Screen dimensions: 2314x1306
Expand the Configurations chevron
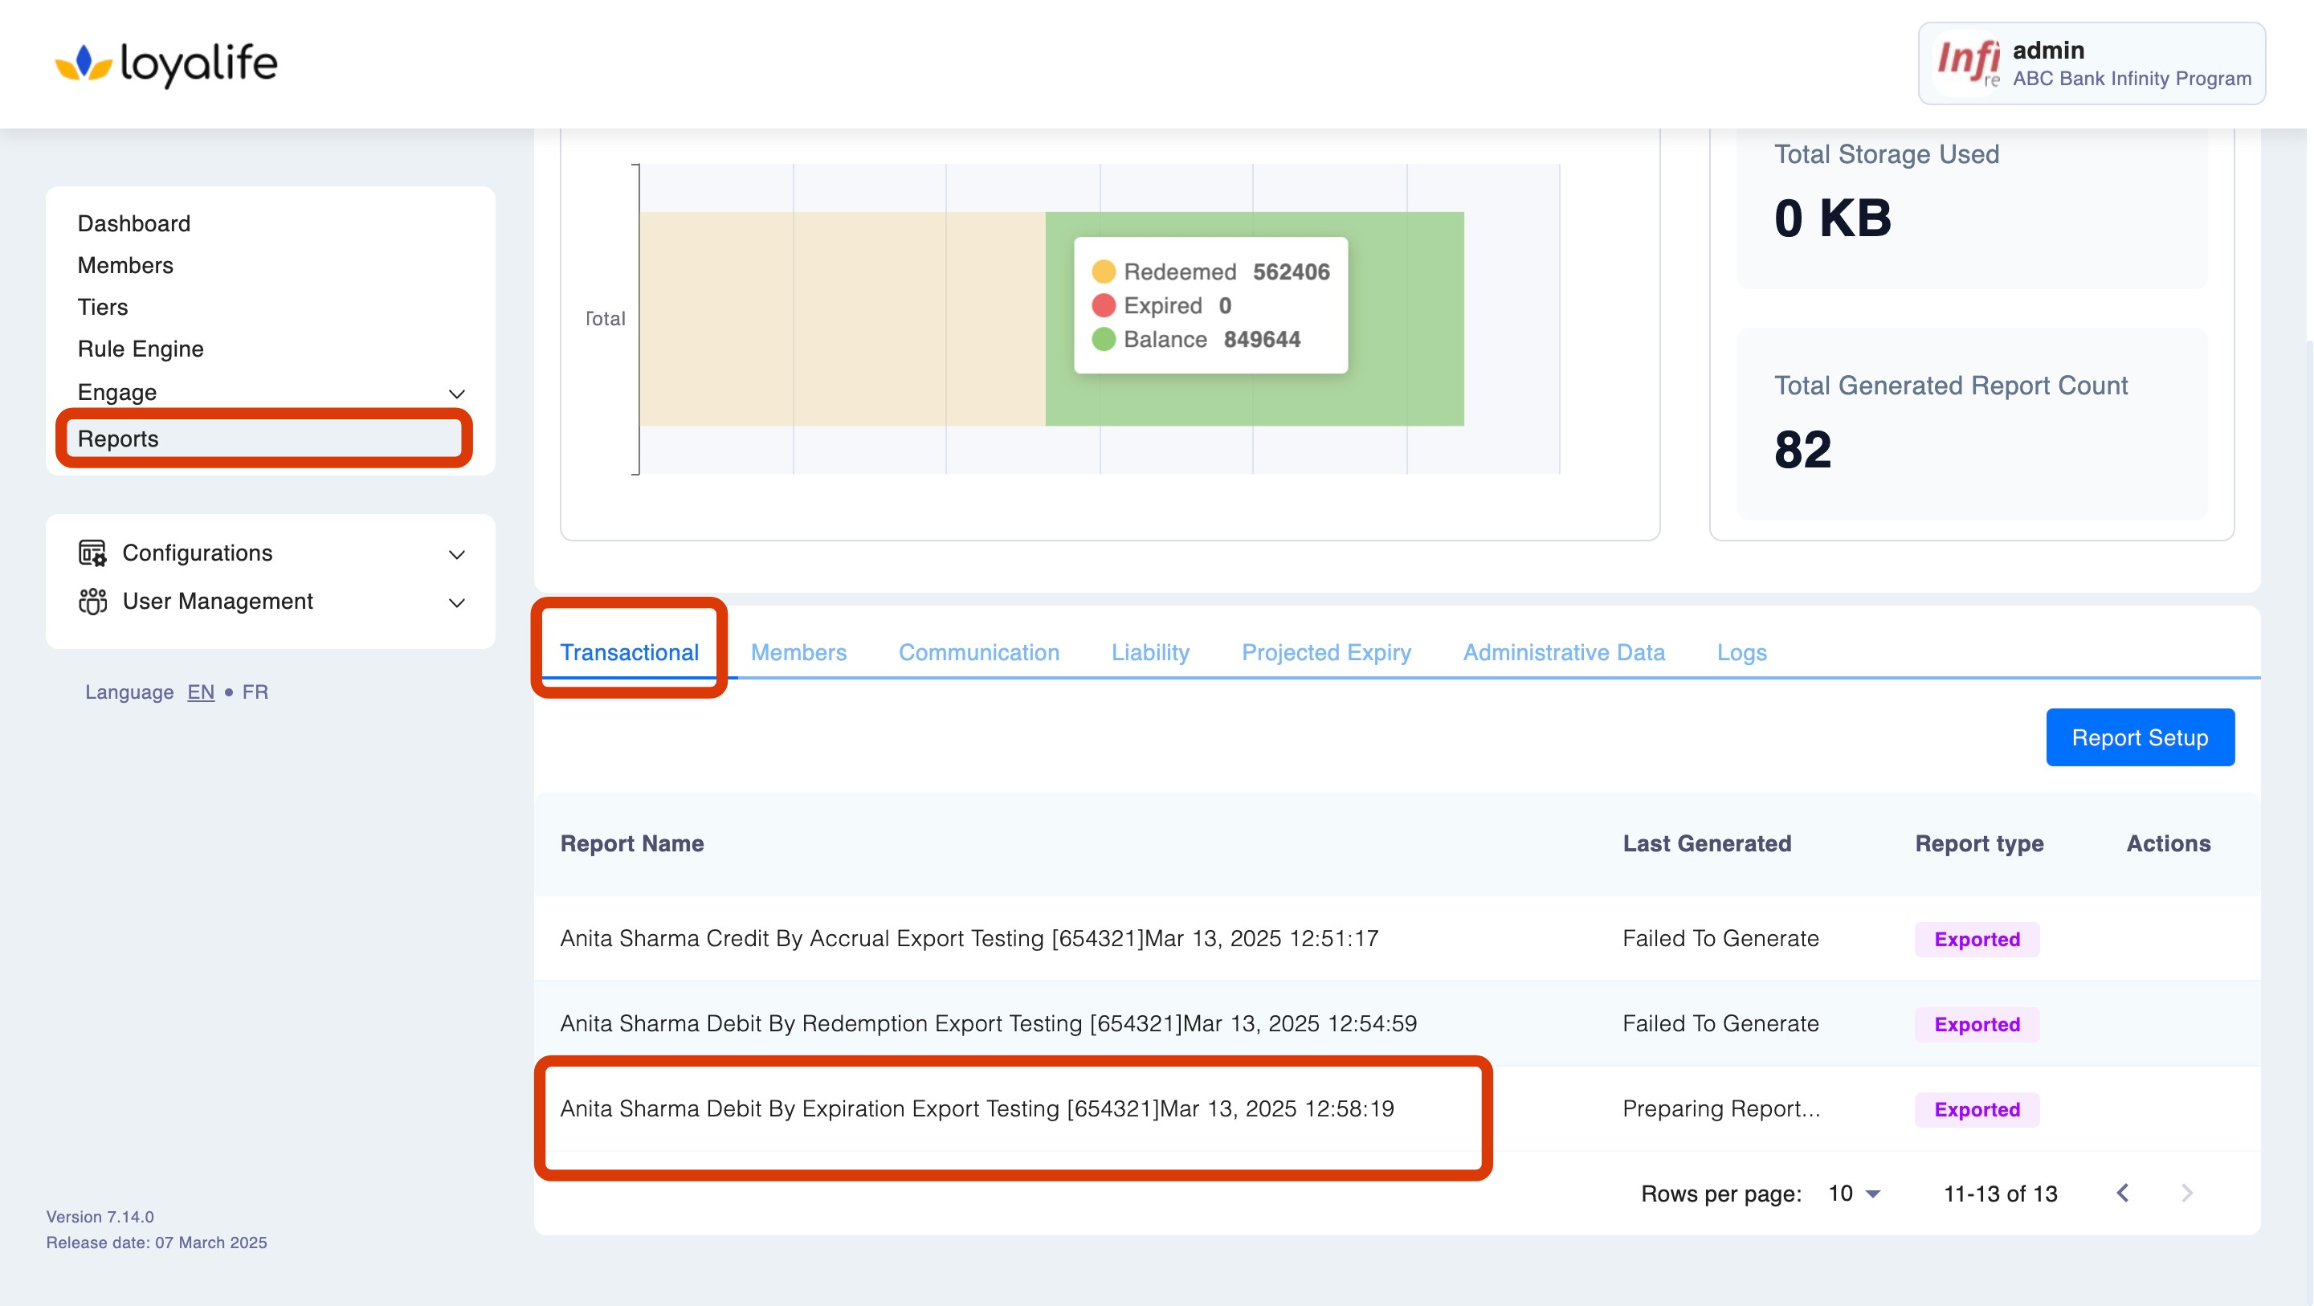[457, 554]
